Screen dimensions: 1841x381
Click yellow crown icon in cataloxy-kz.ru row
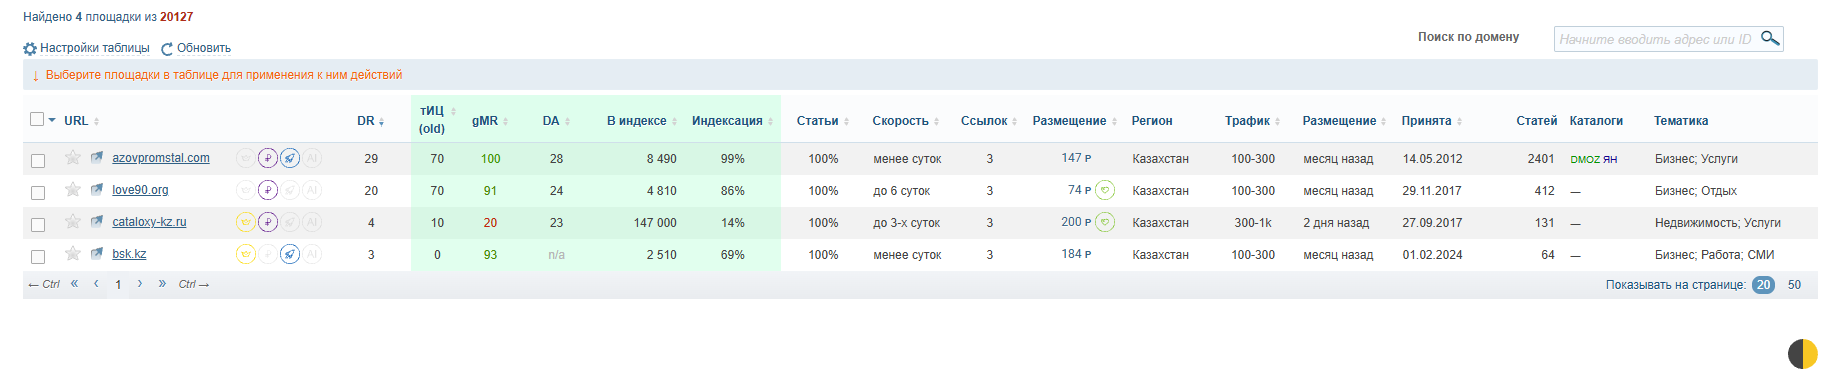246,222
